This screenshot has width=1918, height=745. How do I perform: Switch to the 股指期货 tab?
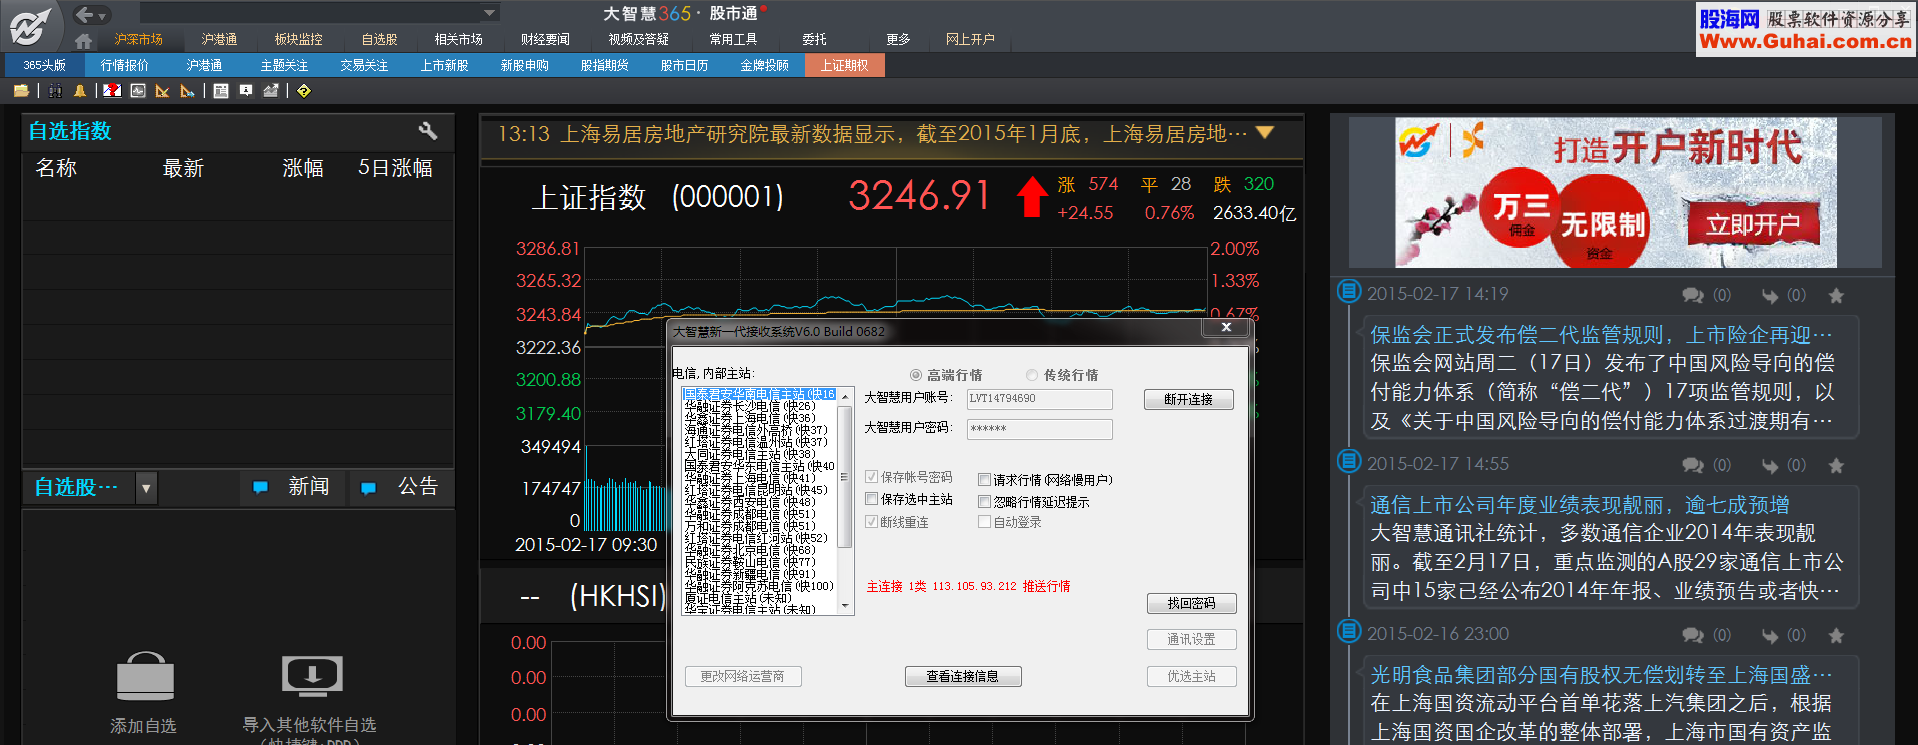point(604,65)
